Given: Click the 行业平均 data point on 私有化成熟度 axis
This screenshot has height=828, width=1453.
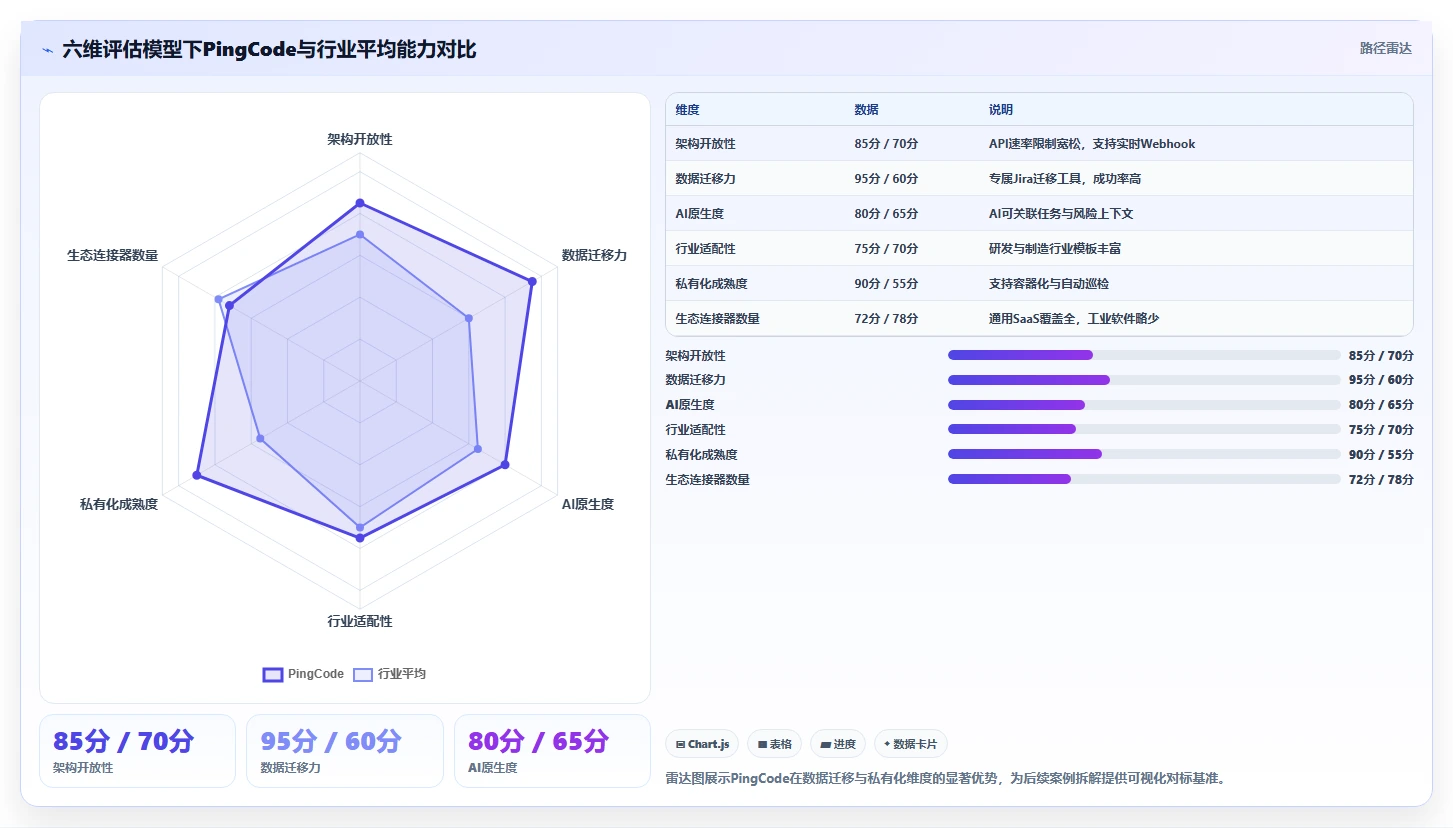Looking at the screenshot, I should pyautogui.click(x=260, y=438).
